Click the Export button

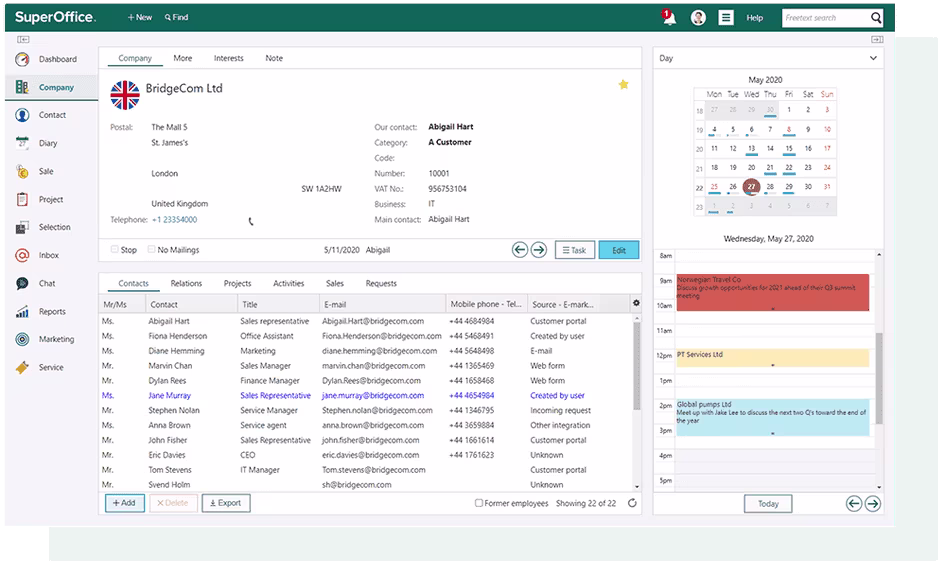pyautogui.click(x=226, y=503)
